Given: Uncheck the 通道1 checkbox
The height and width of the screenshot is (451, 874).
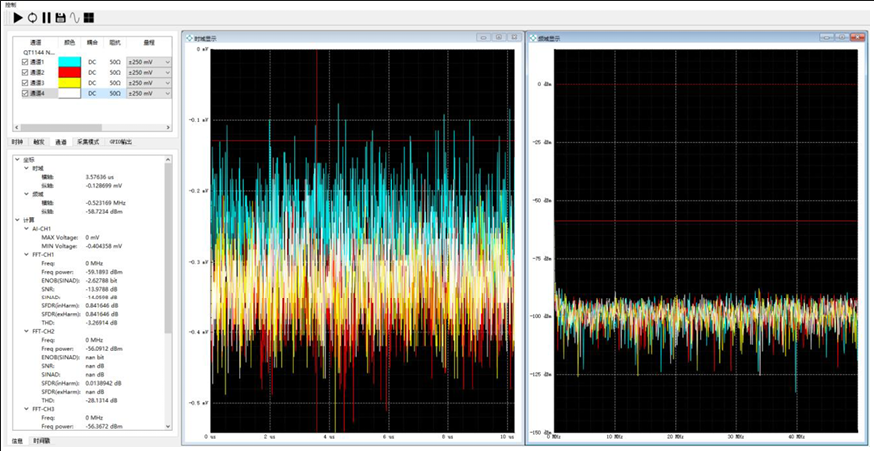Looking at the screenshot, I should tap(25, 62).
